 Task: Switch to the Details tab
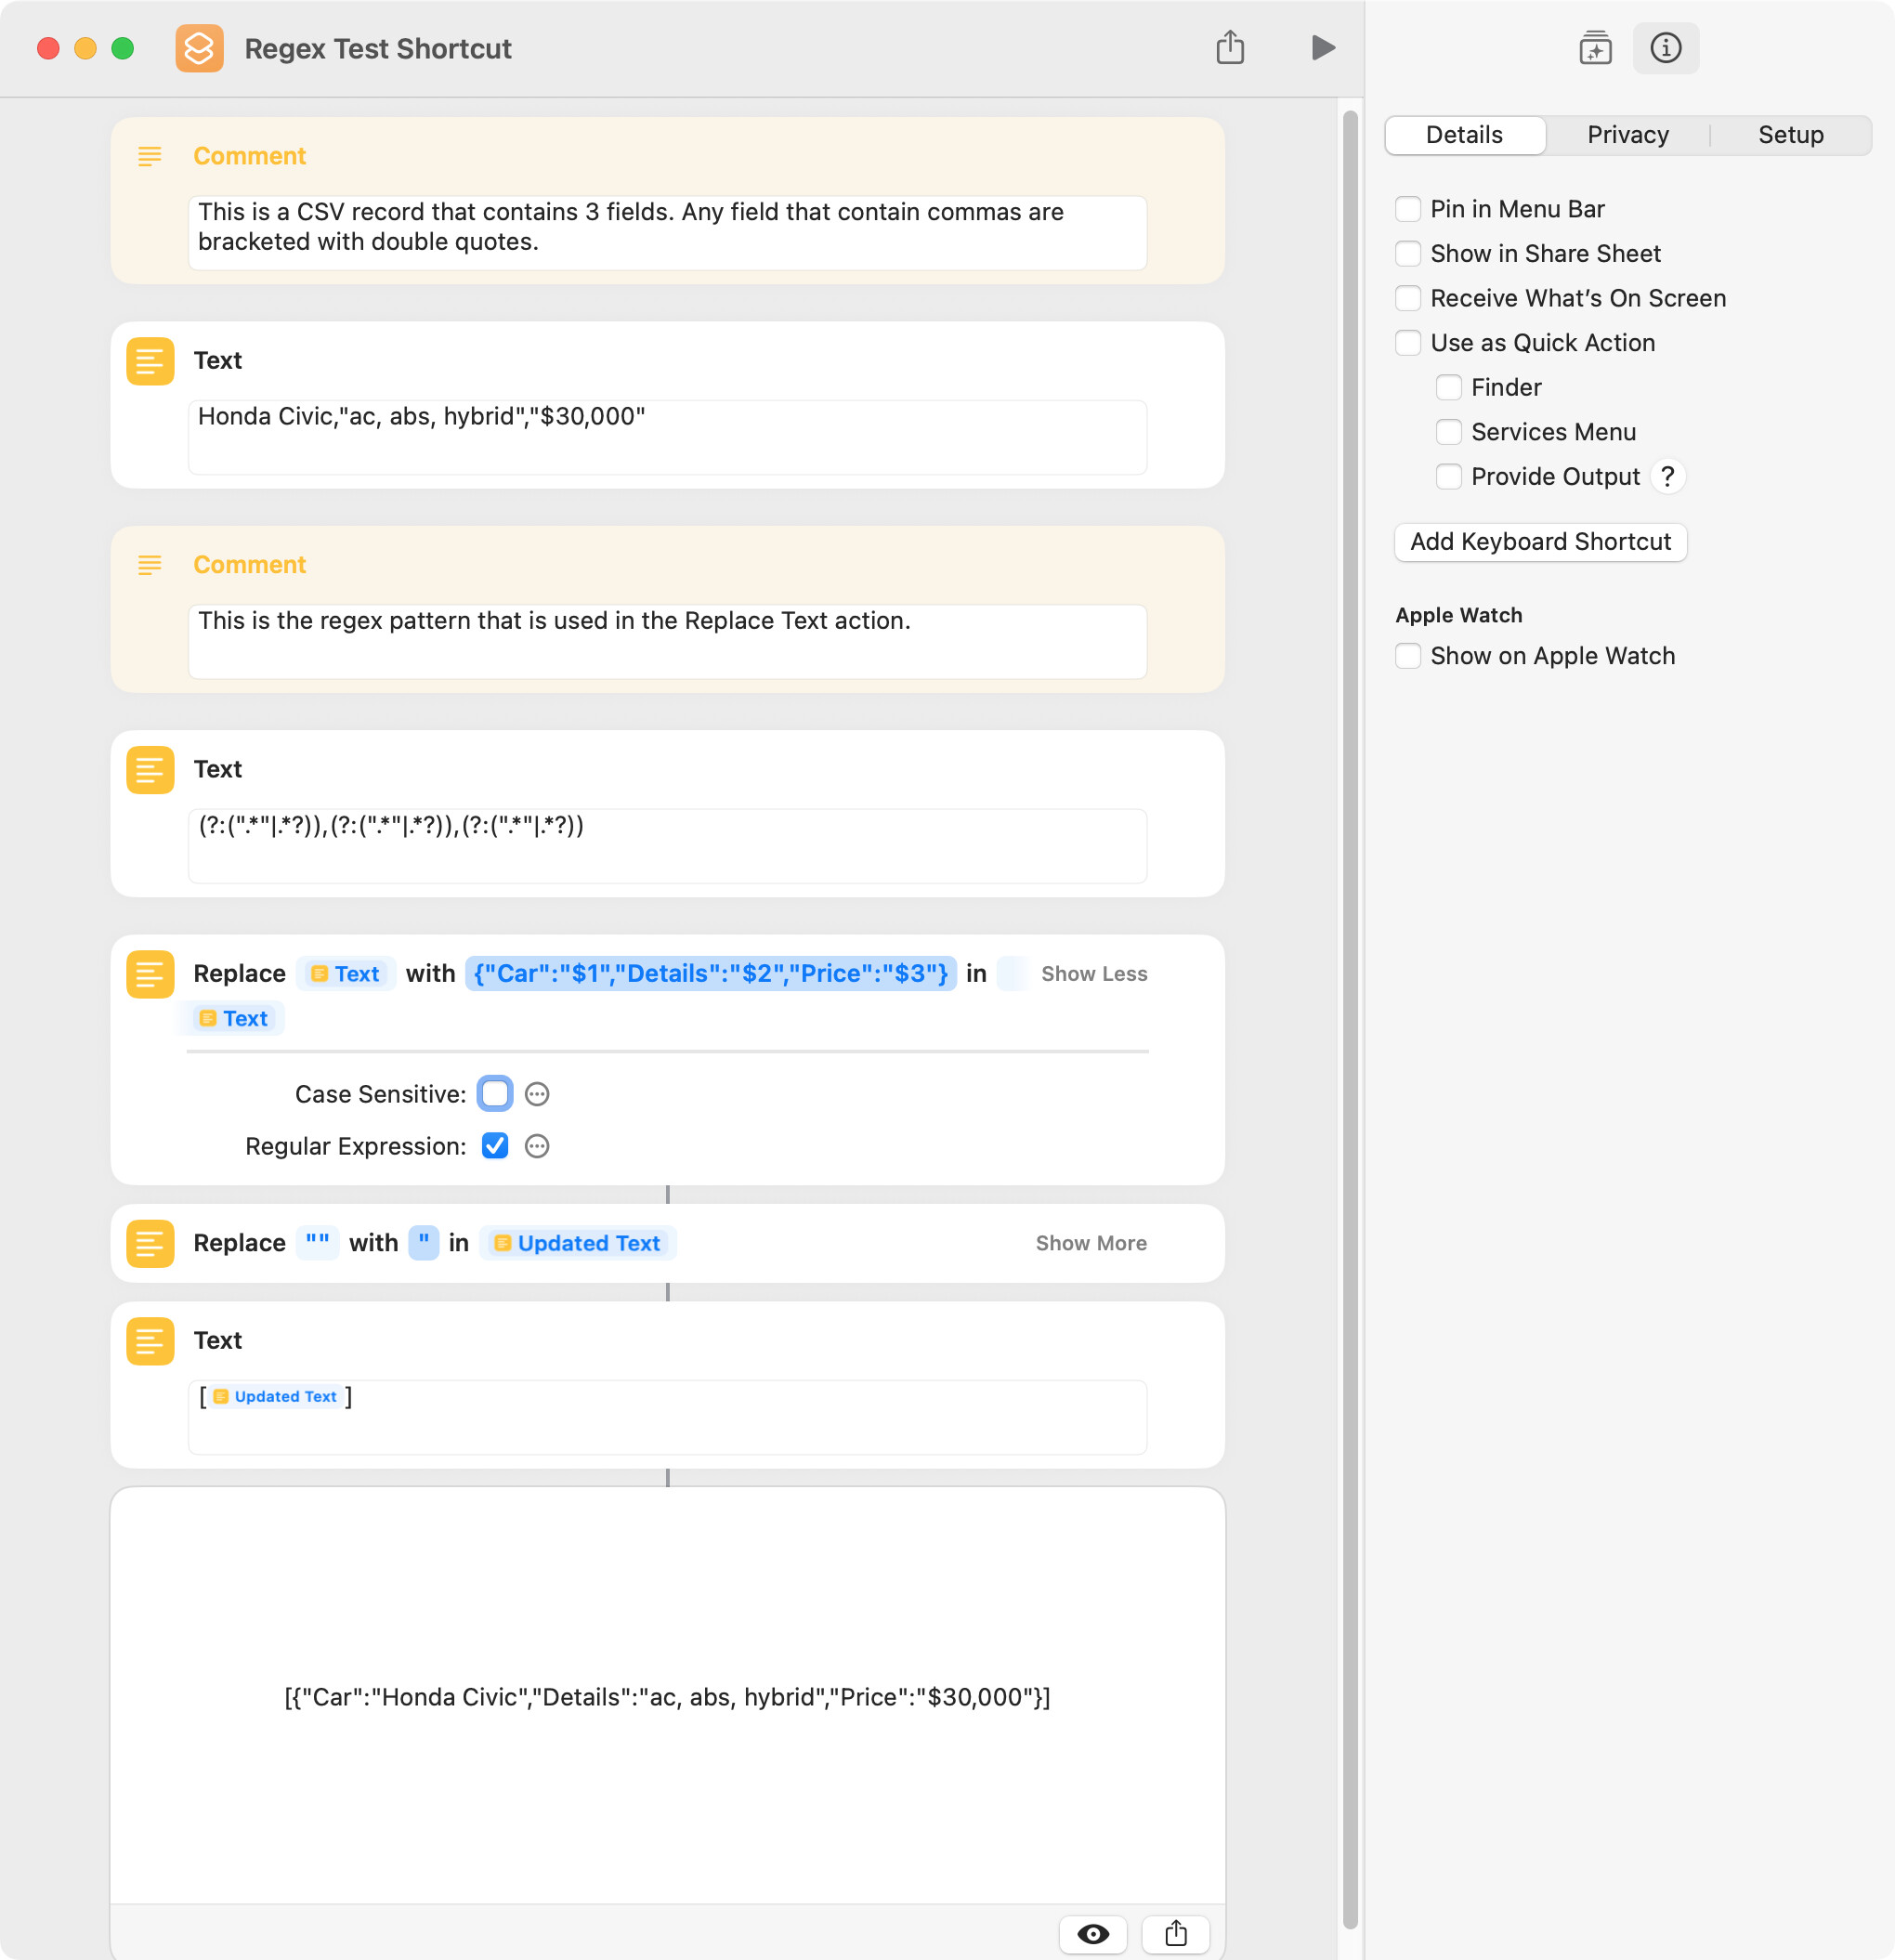pos(1464,135)
